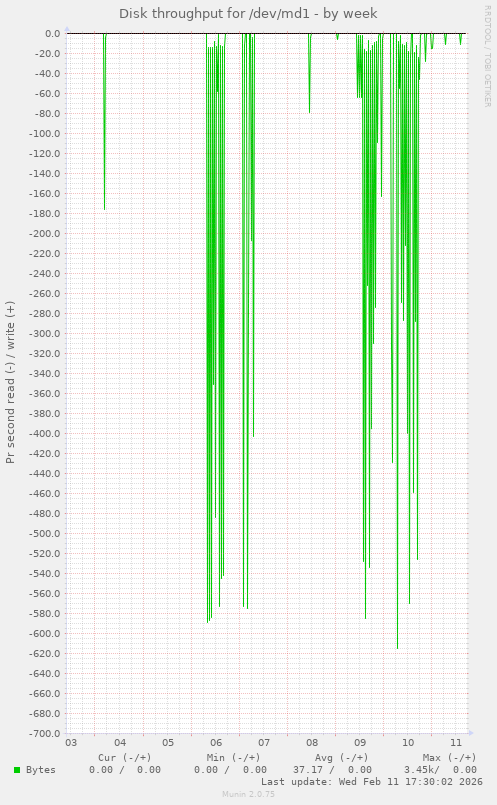
Task: Click the 'Max (-/+)' column header
Action: click(x=450, y=757)
